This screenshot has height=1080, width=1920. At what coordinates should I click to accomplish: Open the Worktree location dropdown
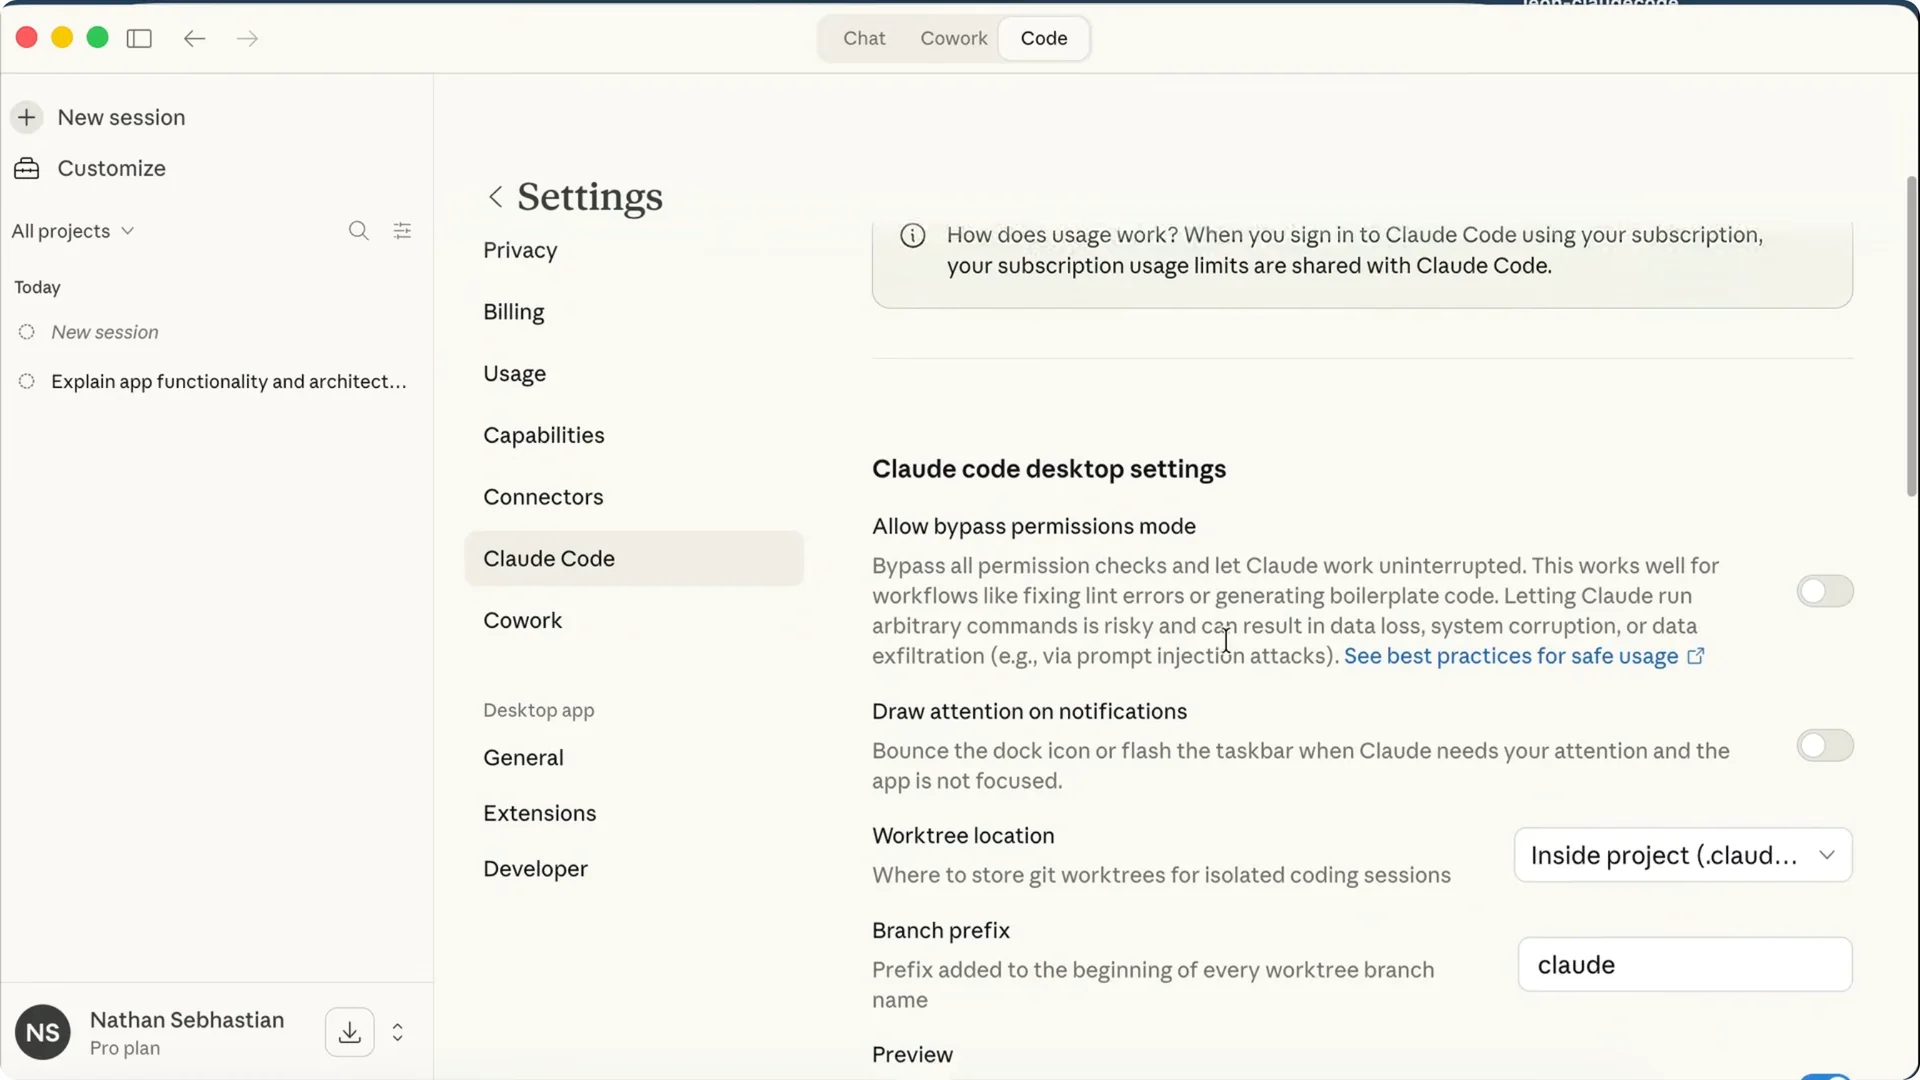click(x=1683, y=855)
